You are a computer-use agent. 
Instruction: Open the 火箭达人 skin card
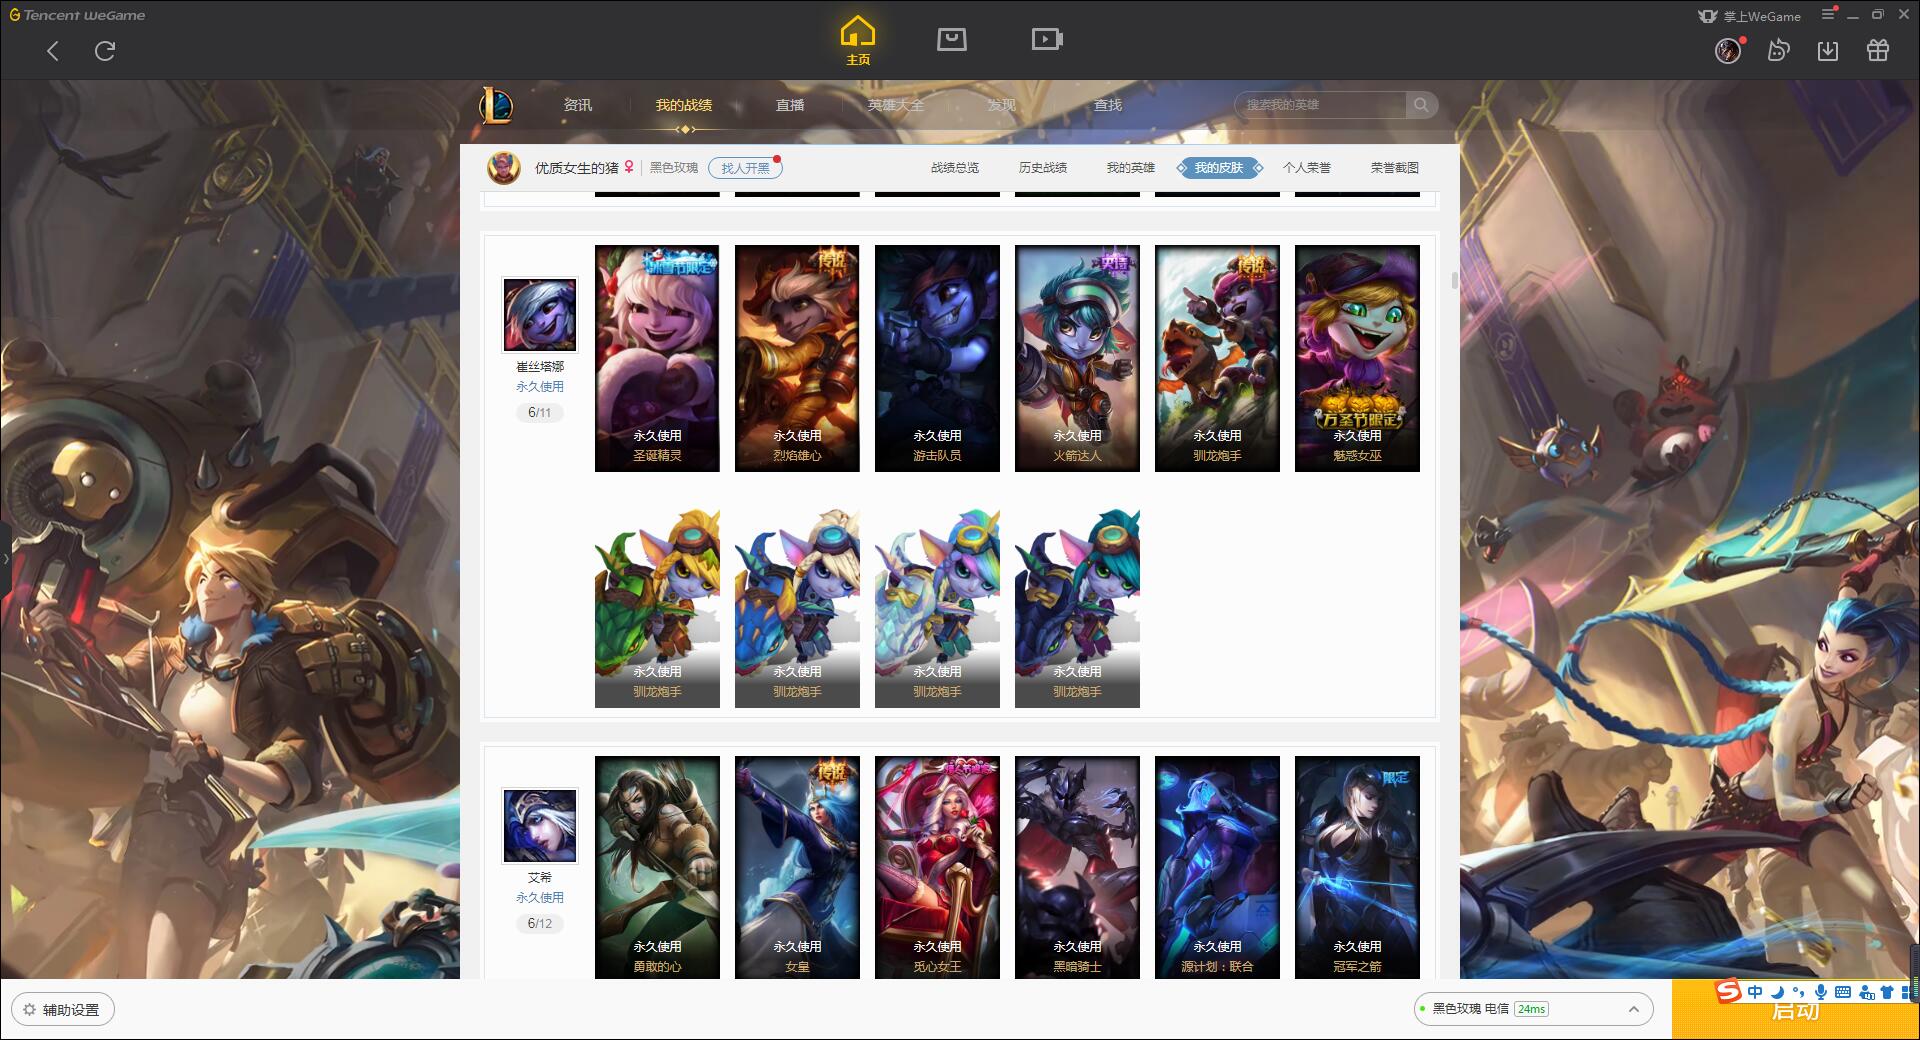pos(1077,358)
